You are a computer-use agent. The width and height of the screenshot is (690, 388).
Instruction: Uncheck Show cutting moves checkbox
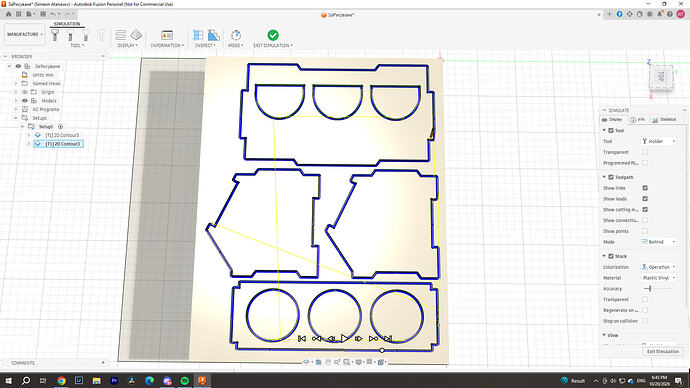tap(645, 209)
